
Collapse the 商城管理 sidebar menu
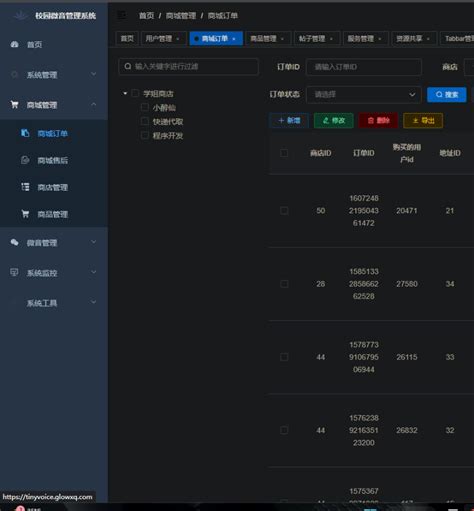pos(94,104)
